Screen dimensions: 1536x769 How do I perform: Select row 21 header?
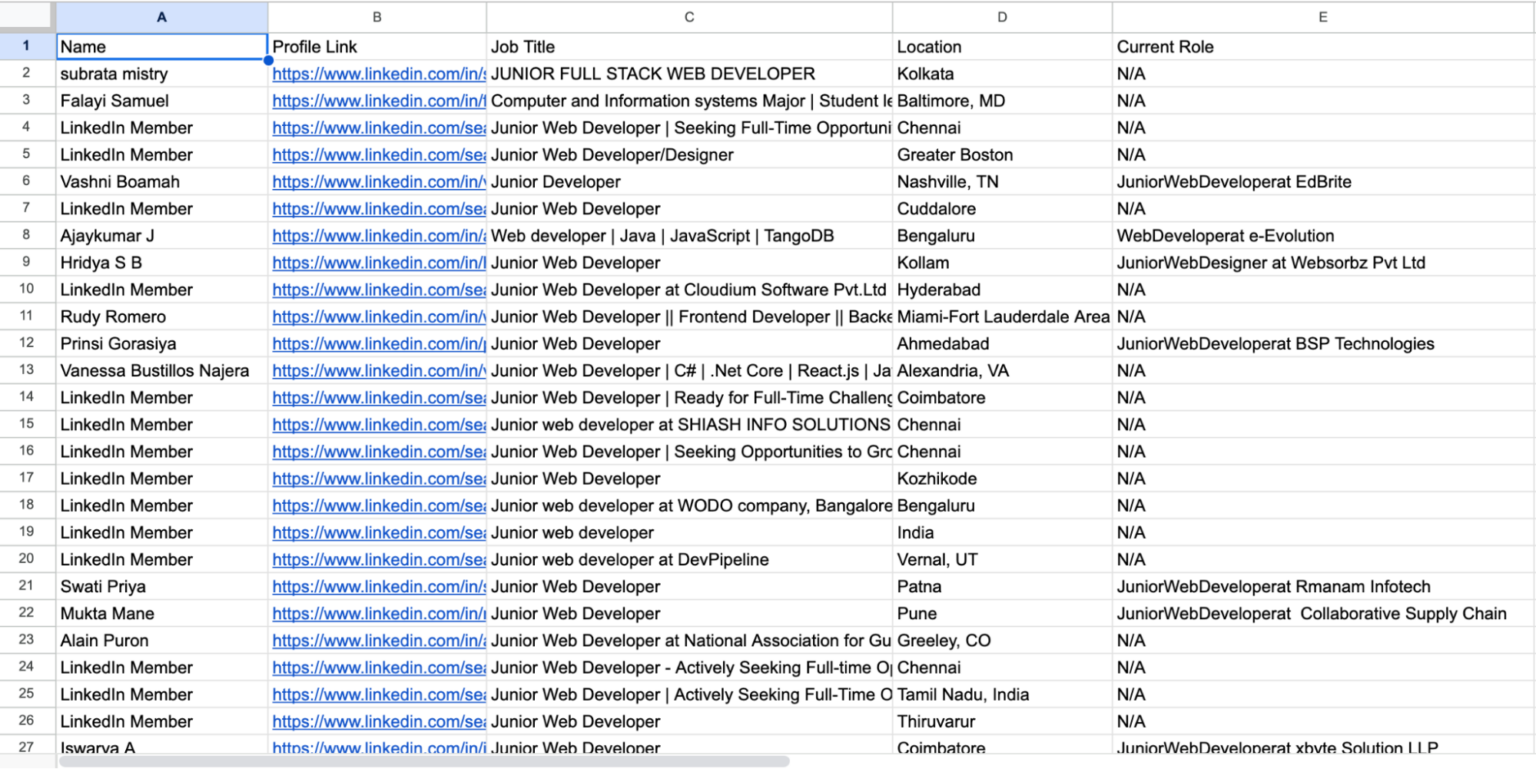pos(28,586)
